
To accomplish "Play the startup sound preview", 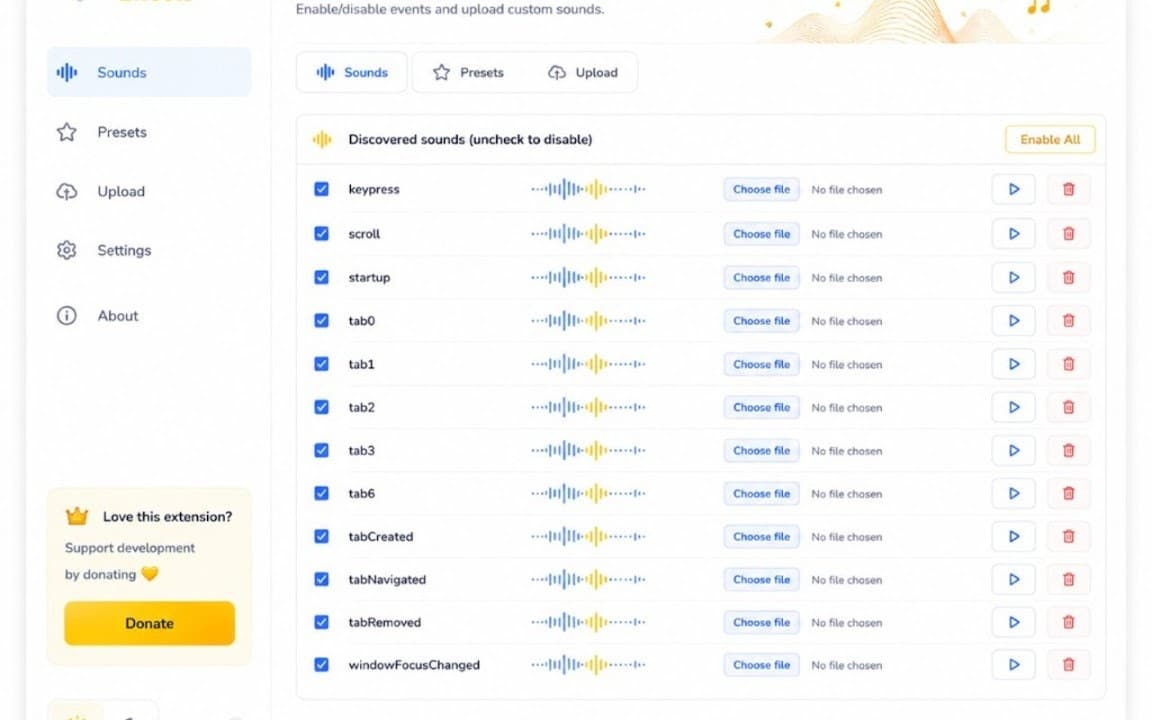I will click(x=1013, y=278).
